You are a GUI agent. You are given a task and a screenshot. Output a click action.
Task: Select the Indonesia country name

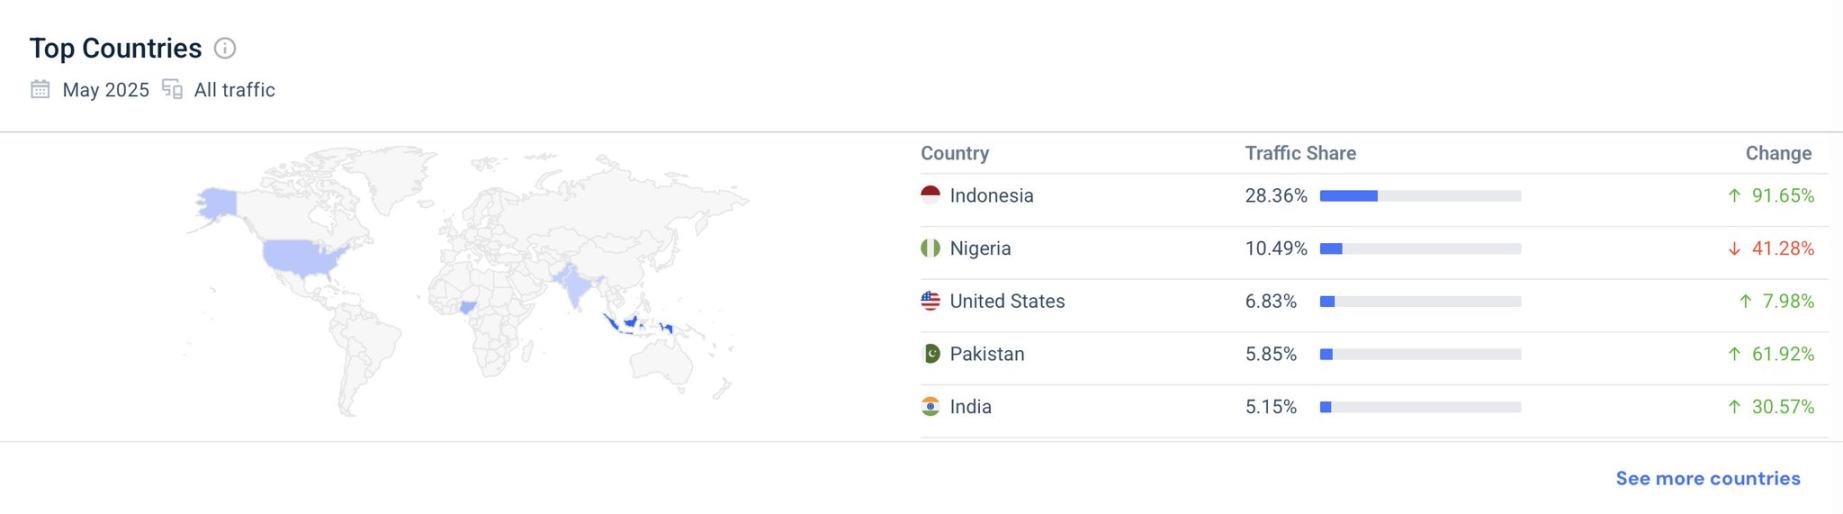click(x=991, y=195)
